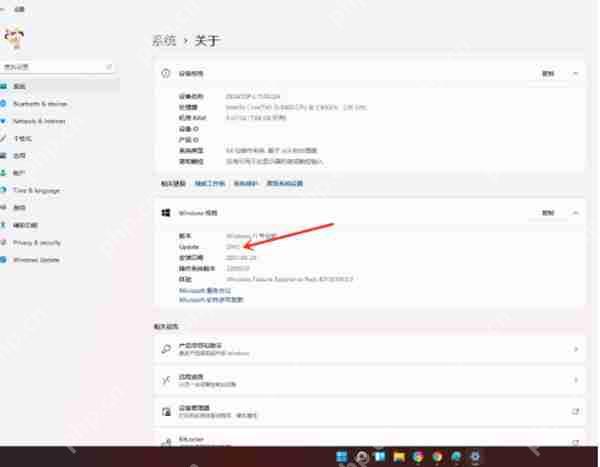Image resolution: width=600 pixels, height=467 pixels.
Task: Open 远程桌面 using its right chevron
Action: (576, 380)
